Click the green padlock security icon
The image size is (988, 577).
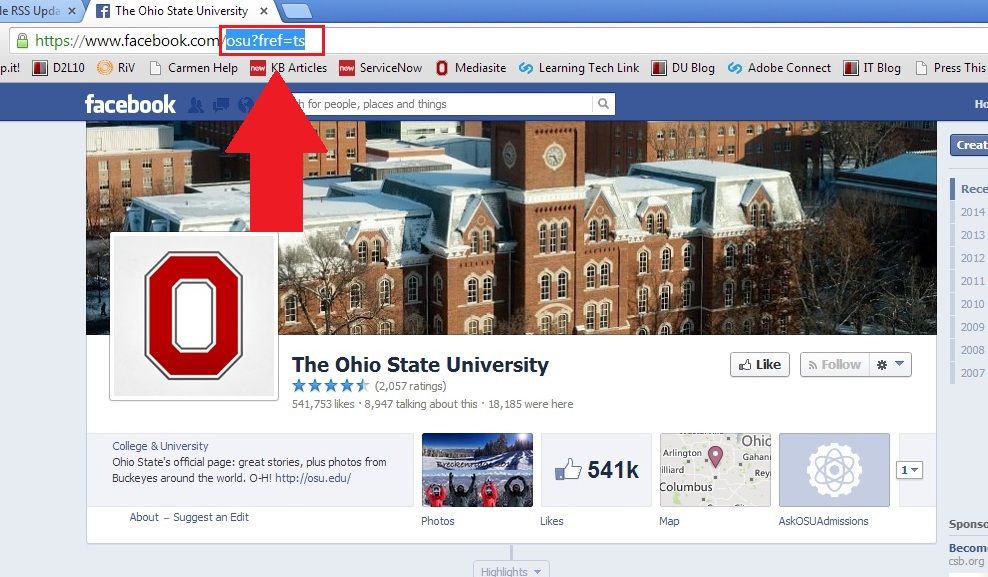pyautogui.click(x=20, y=41)
